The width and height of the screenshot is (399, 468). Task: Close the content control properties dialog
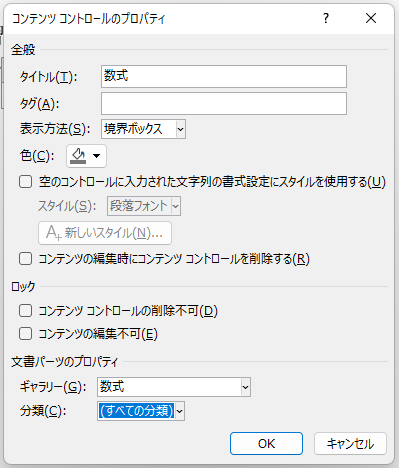coord(371,18)
